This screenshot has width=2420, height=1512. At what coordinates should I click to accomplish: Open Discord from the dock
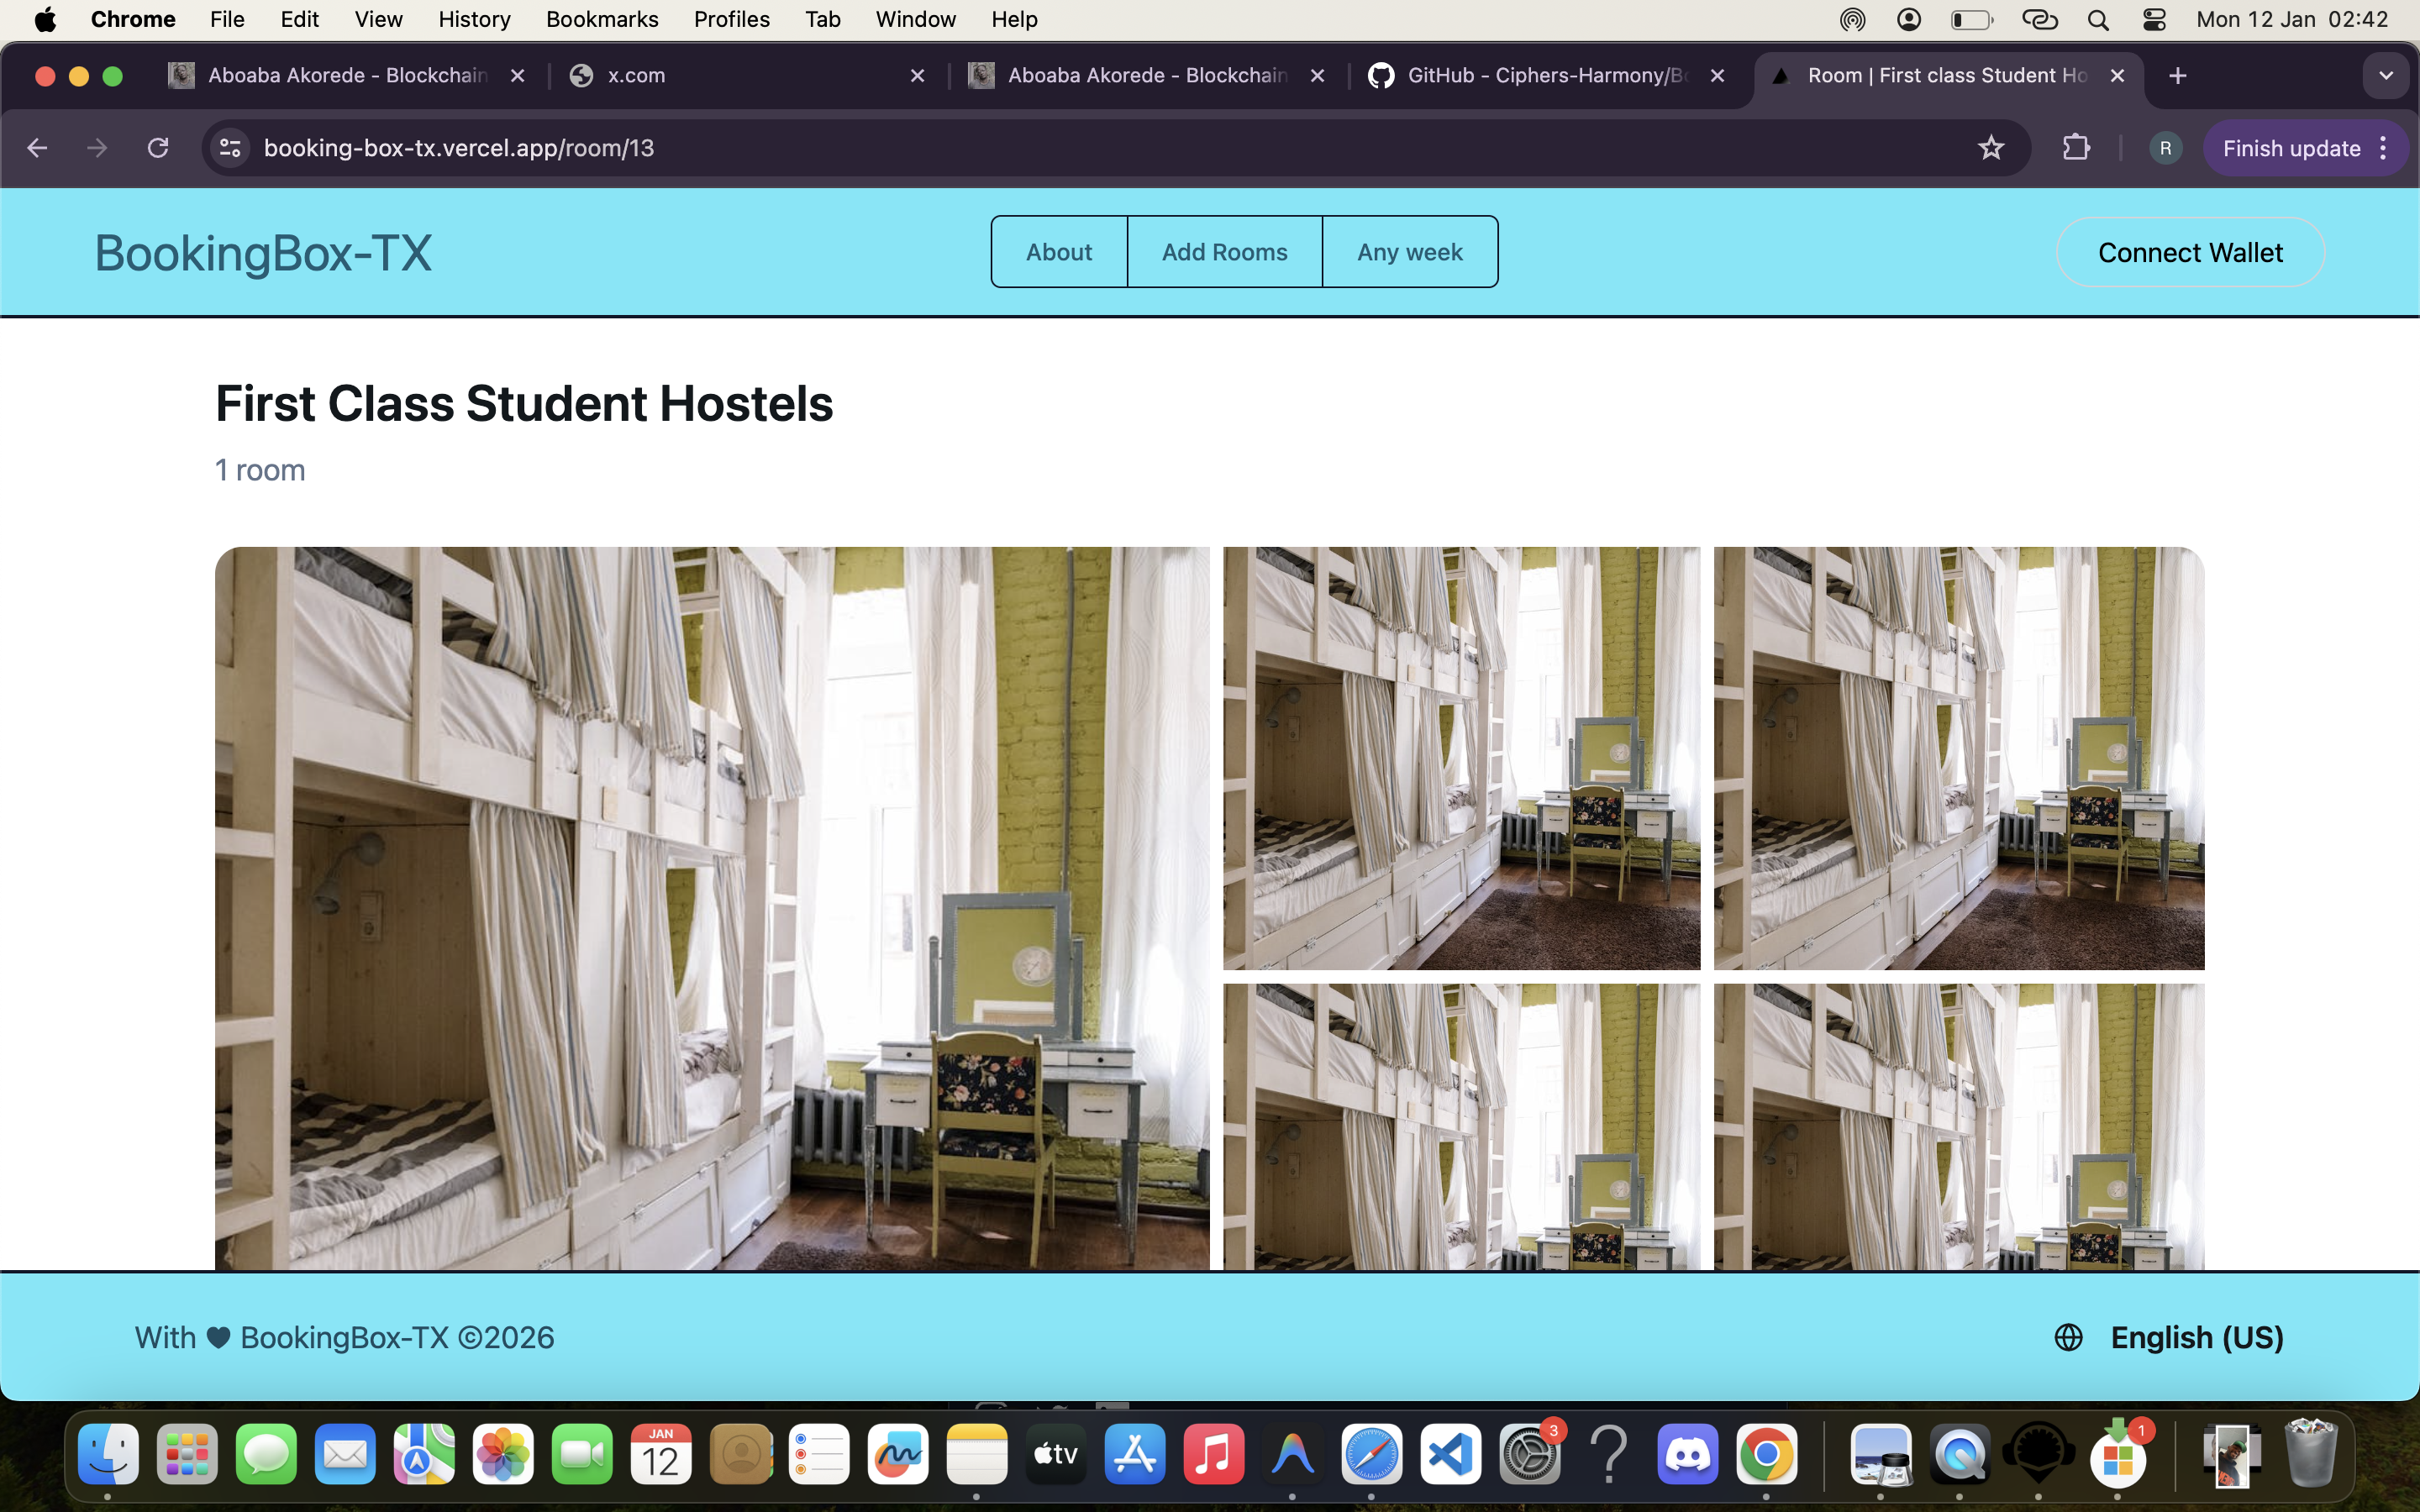coord(1687,1455)
